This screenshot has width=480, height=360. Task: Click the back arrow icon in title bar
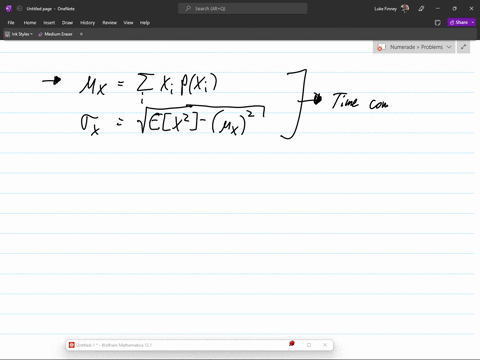[19, 9]
